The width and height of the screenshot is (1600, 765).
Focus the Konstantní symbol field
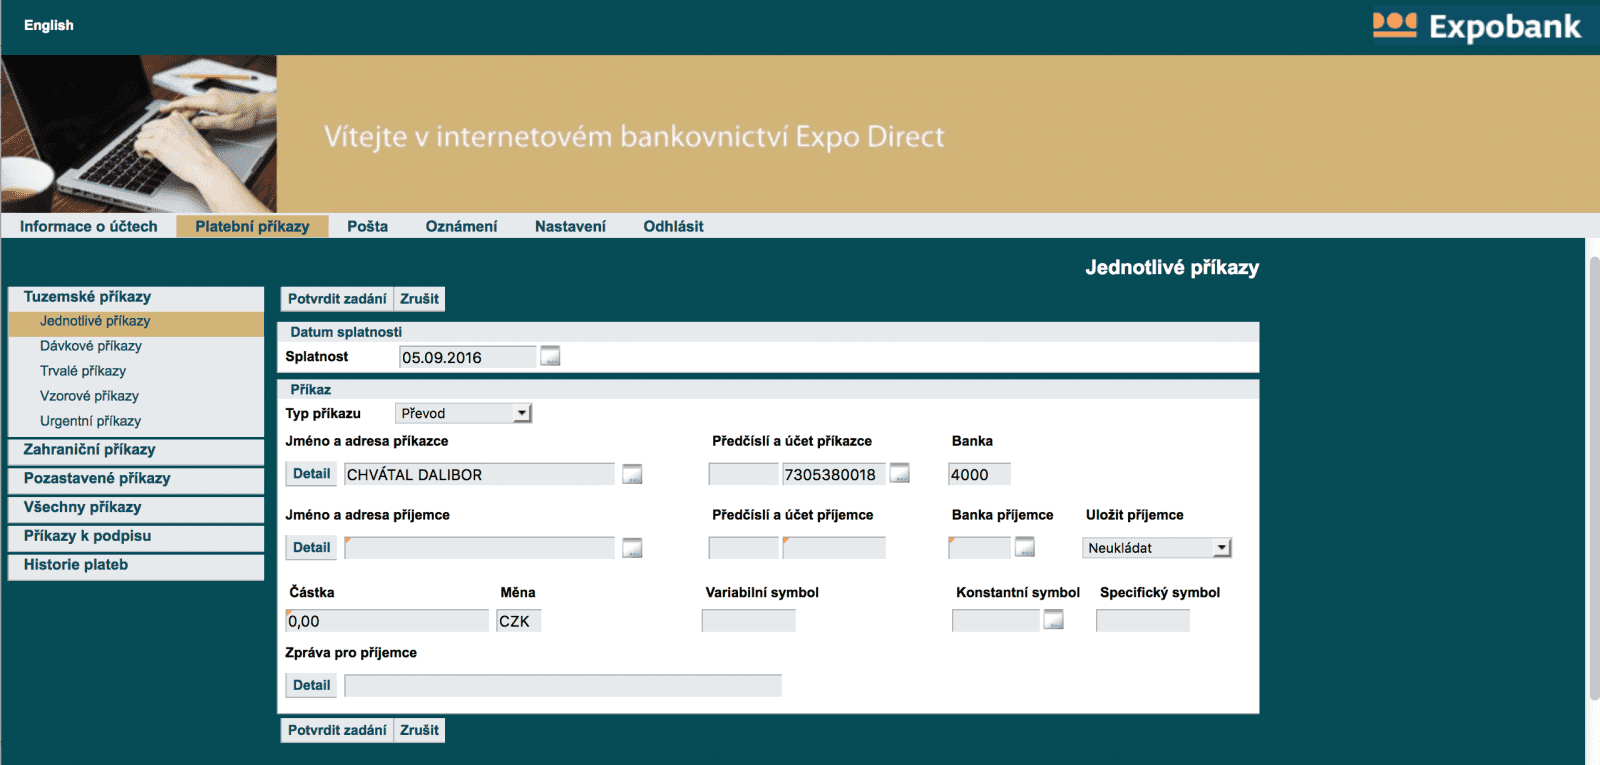996,620
